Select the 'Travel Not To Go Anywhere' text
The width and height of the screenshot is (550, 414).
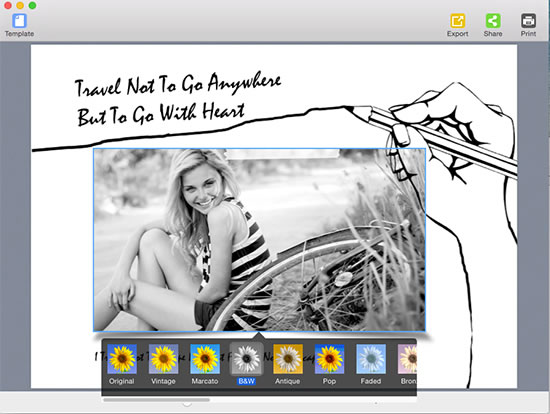tap(178, 84)
